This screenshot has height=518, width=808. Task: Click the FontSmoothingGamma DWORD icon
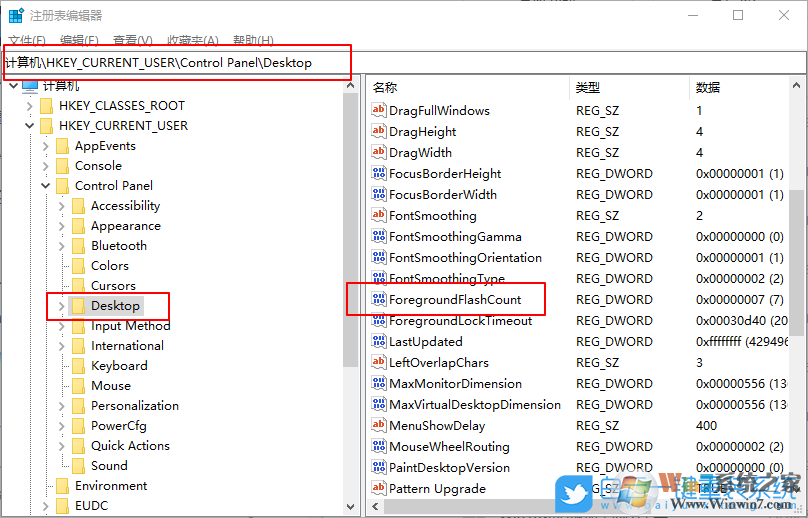point(379,237)
